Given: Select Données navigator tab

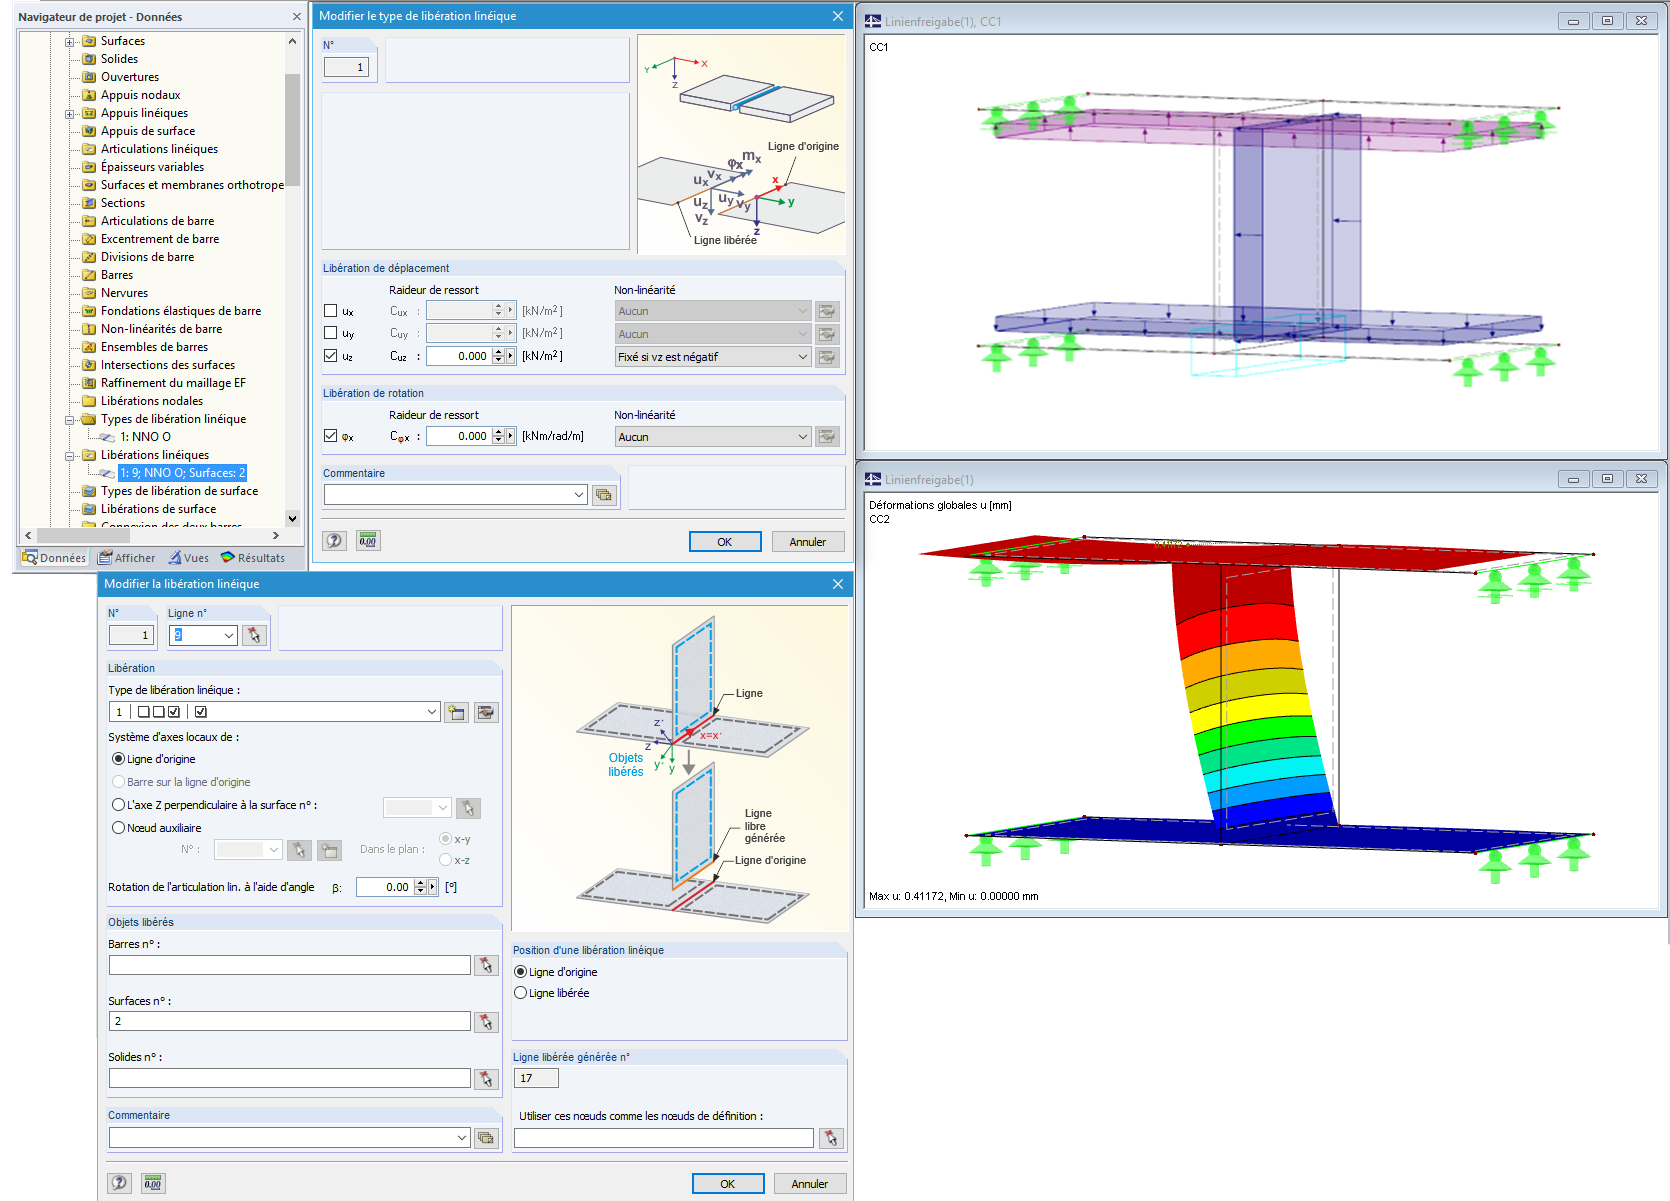Looking at the screenshot, I should [55, 558].
